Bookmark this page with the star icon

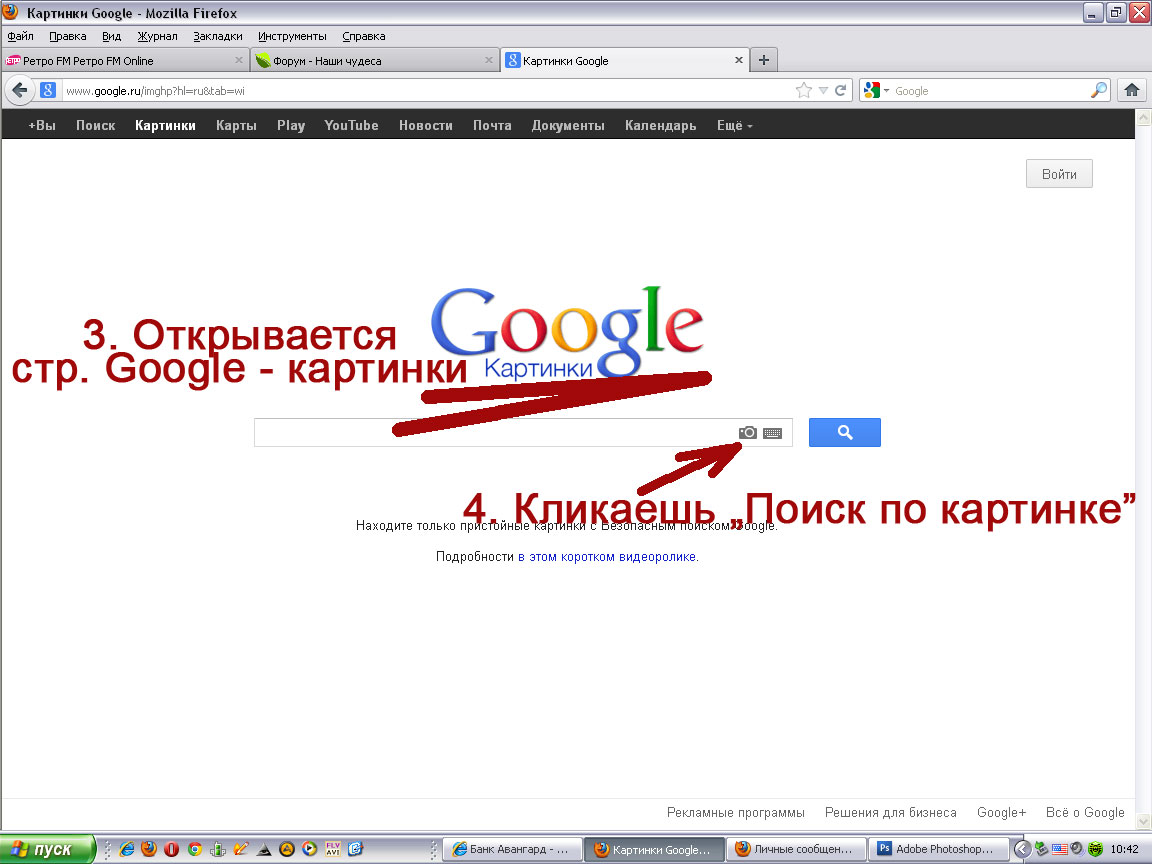[x=804, y=90]
